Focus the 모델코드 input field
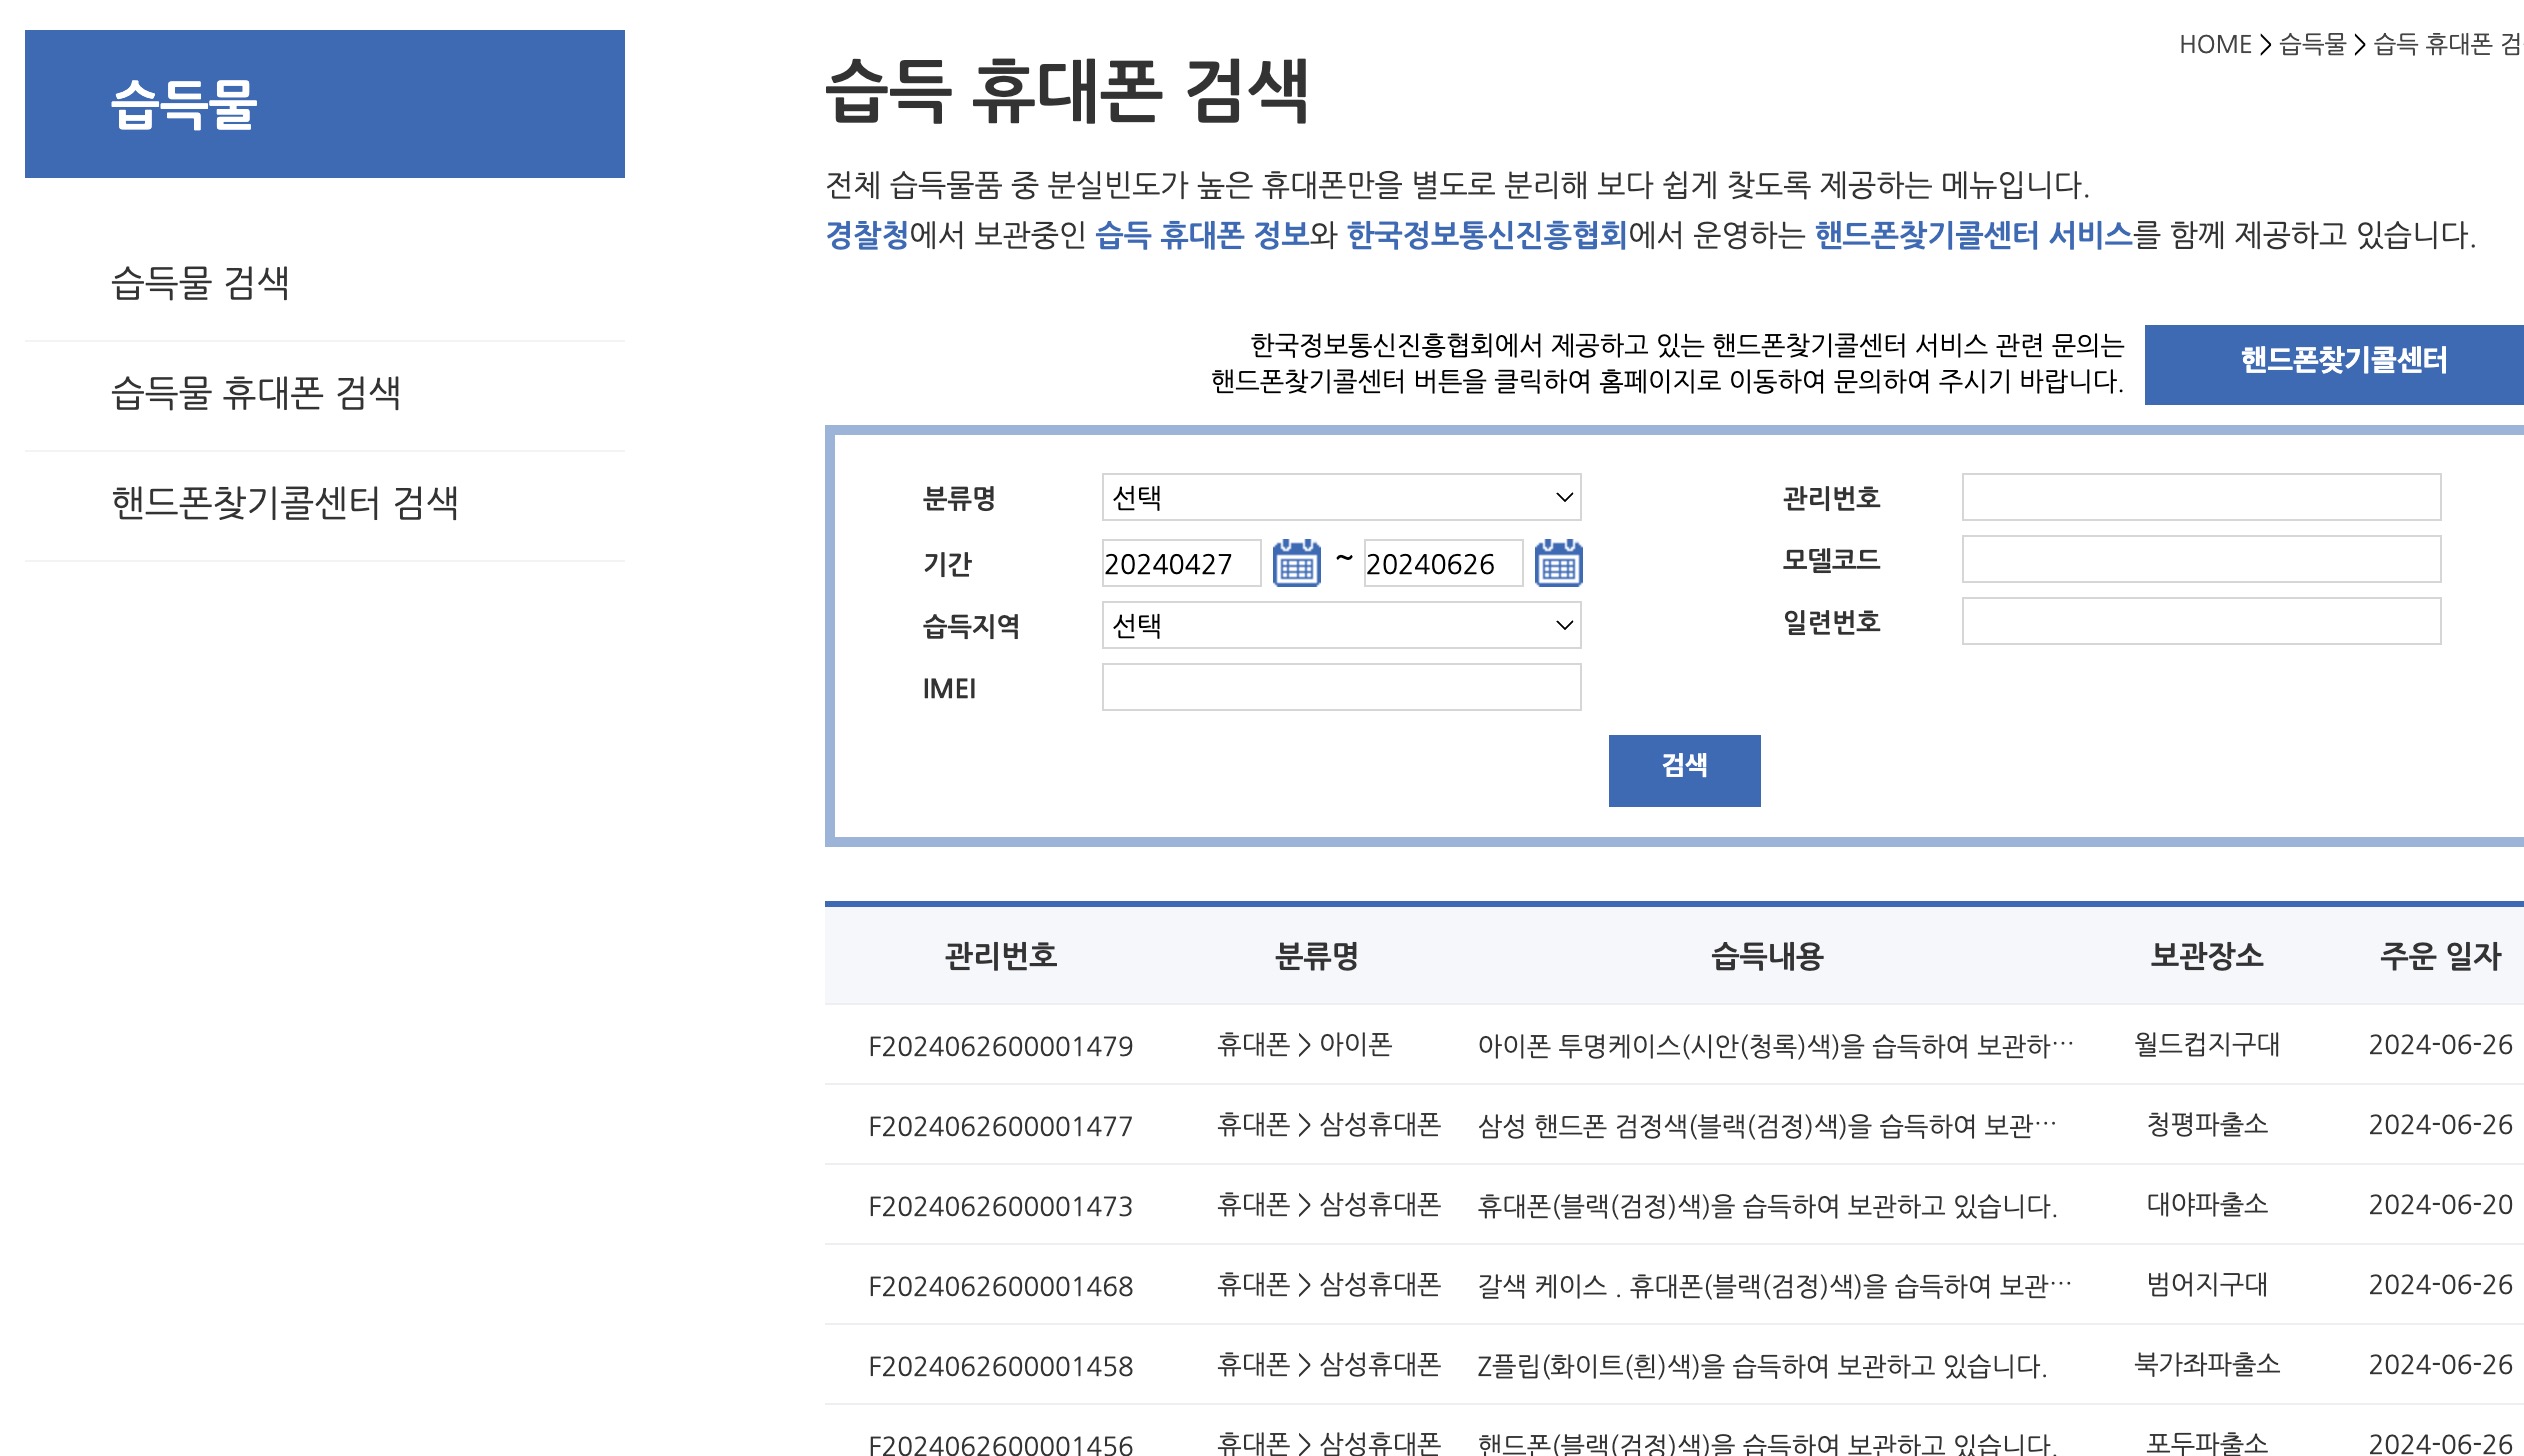 pyautogui.click(x=2200, y=560)
